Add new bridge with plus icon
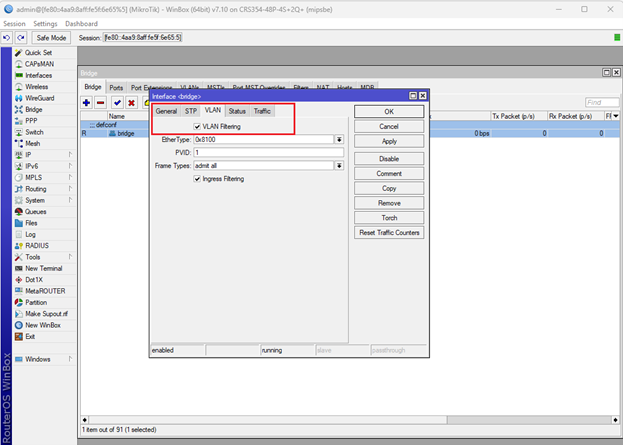This screenshot has height=445, width=623. point(86,103)
